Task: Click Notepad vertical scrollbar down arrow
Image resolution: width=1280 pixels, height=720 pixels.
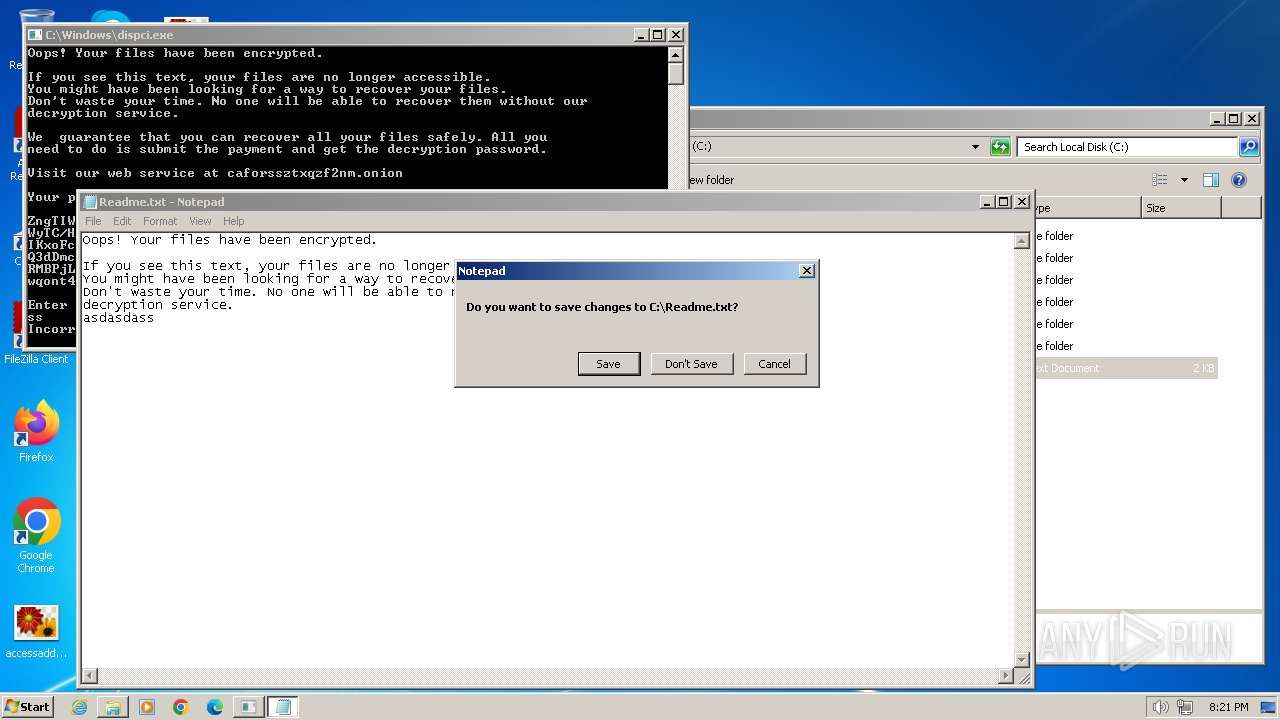Action: point(1021,659)
